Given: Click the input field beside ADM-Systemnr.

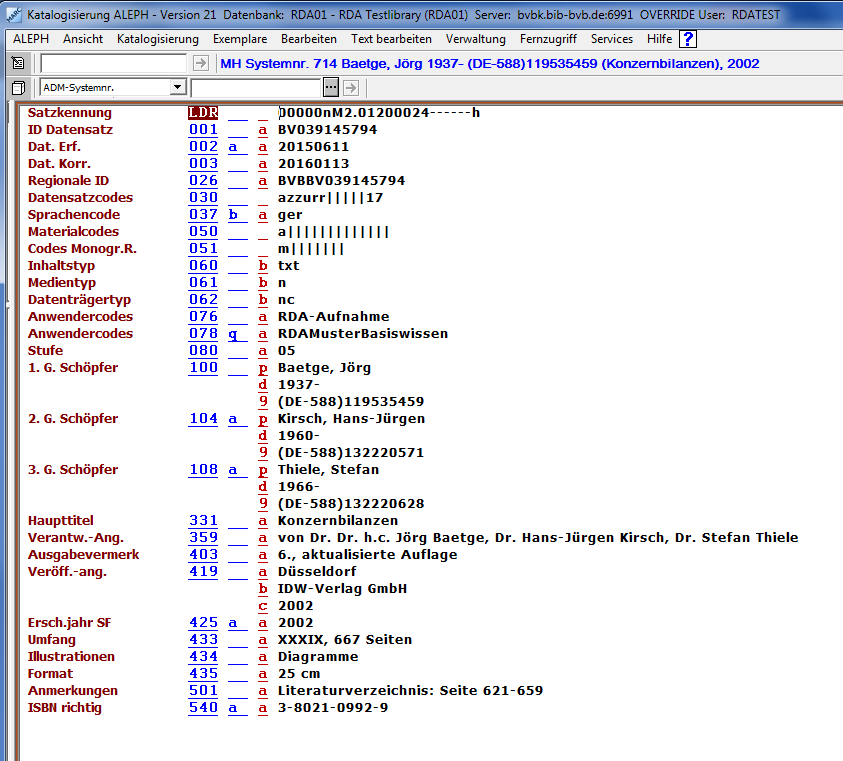Looking at the screenshot, I should pos(256,88).
